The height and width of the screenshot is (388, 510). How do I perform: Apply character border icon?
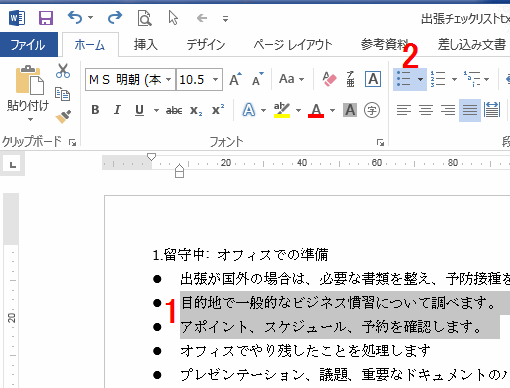tap(373, 79)
